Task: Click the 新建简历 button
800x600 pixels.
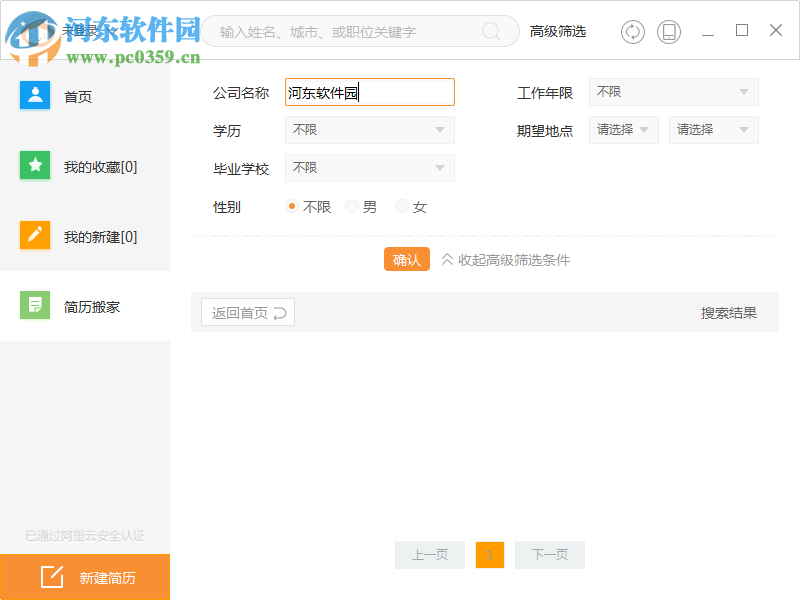Action: (x=85, y=577)
